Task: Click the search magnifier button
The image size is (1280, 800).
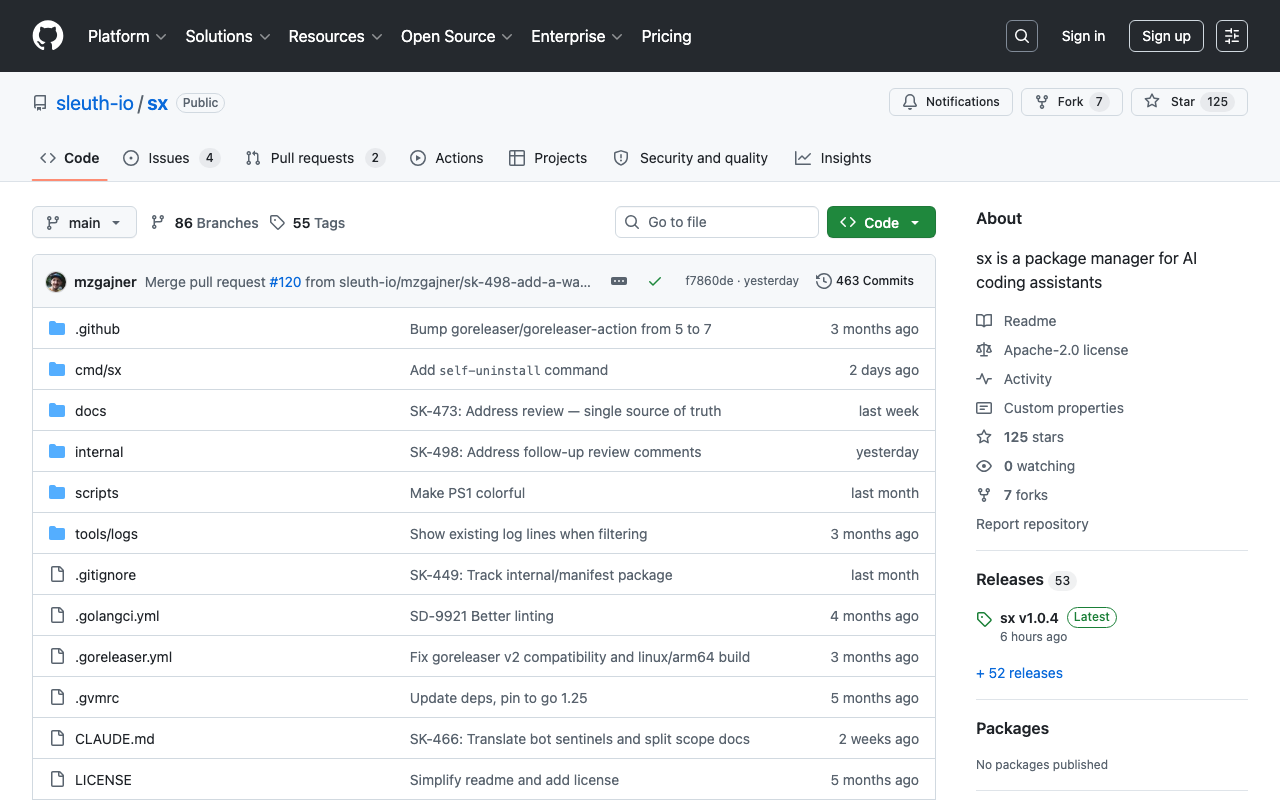Action: point(1022,36)
